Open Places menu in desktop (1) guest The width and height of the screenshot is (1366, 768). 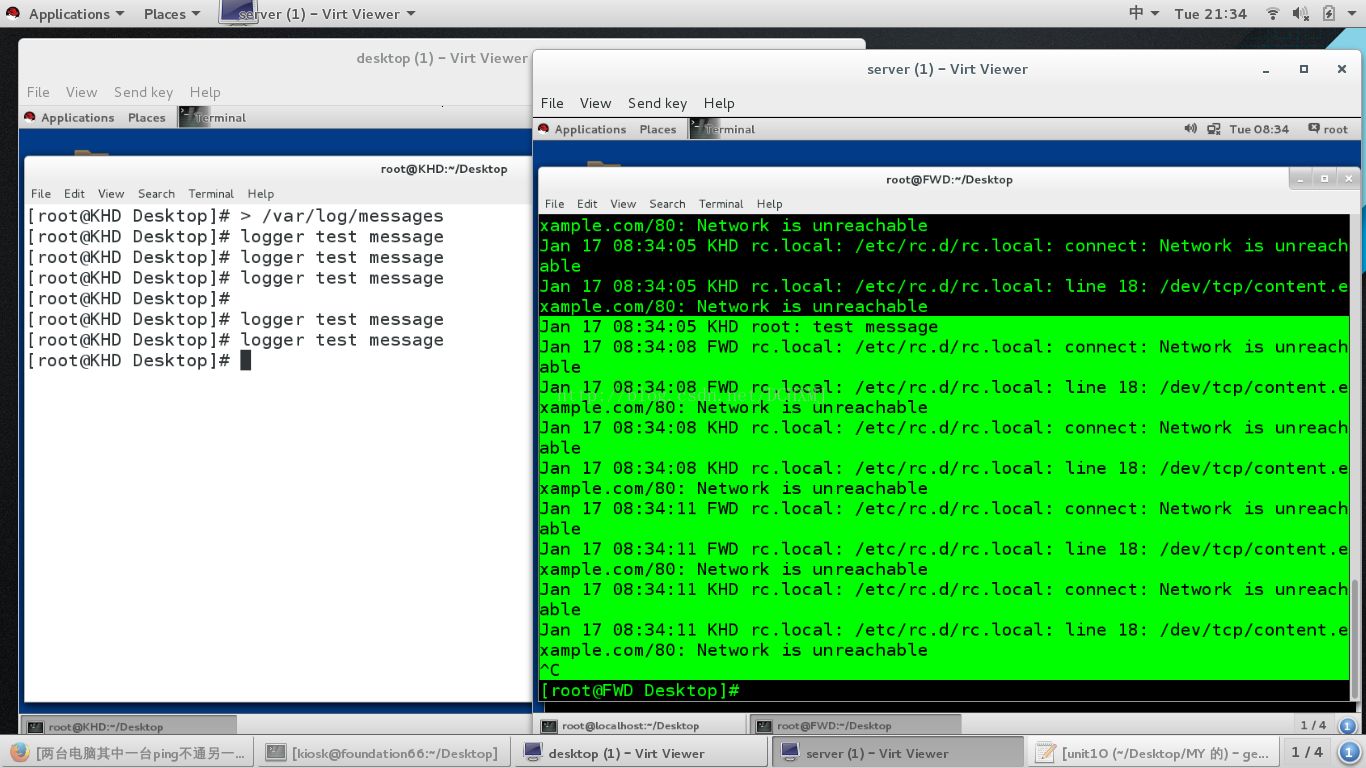click(146, 117)
